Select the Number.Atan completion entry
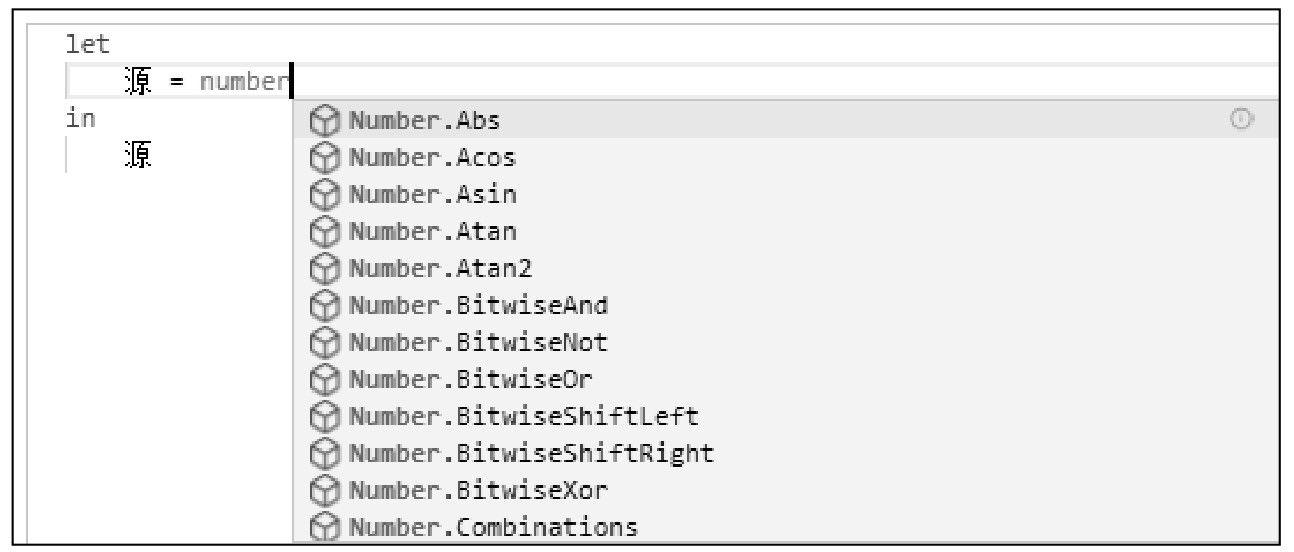 coord(784,232)
